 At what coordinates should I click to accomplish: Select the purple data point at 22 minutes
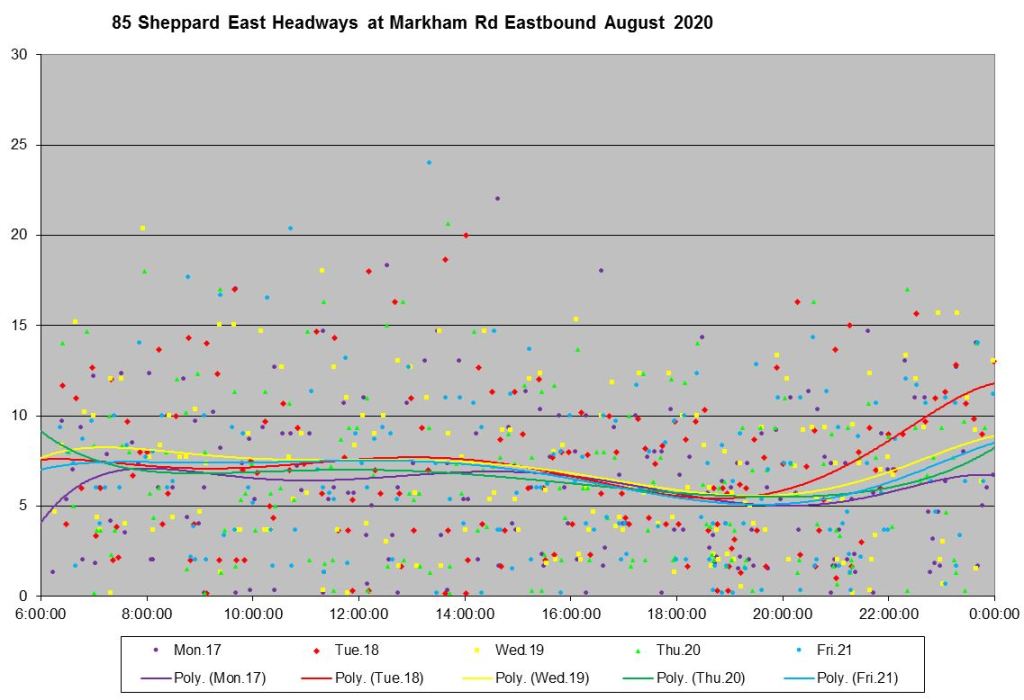click(x=497, y=198)
